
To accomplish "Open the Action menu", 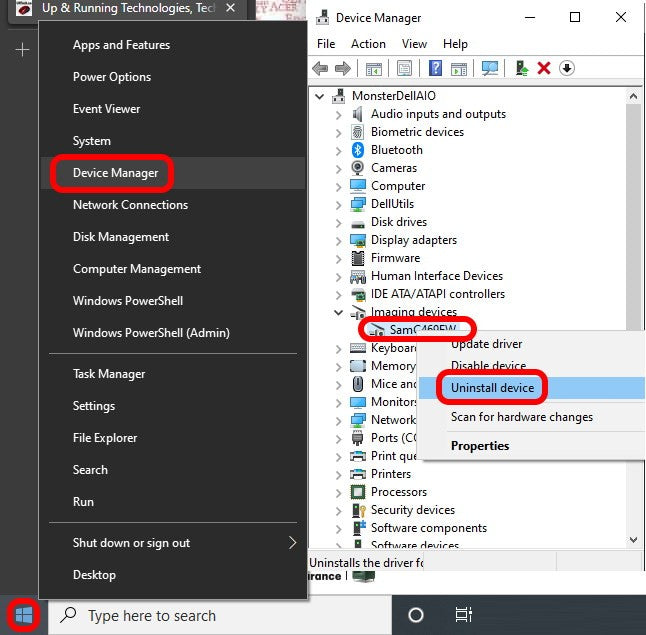I will click(368, 44).
